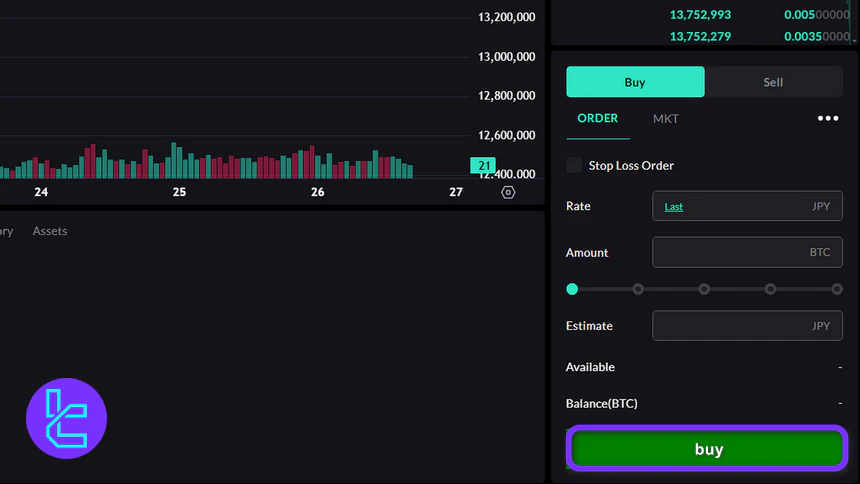The width and height of the screenshot is (860, 484).
Task: Click order book amount 0.00500000
Action: click(817, 15)
